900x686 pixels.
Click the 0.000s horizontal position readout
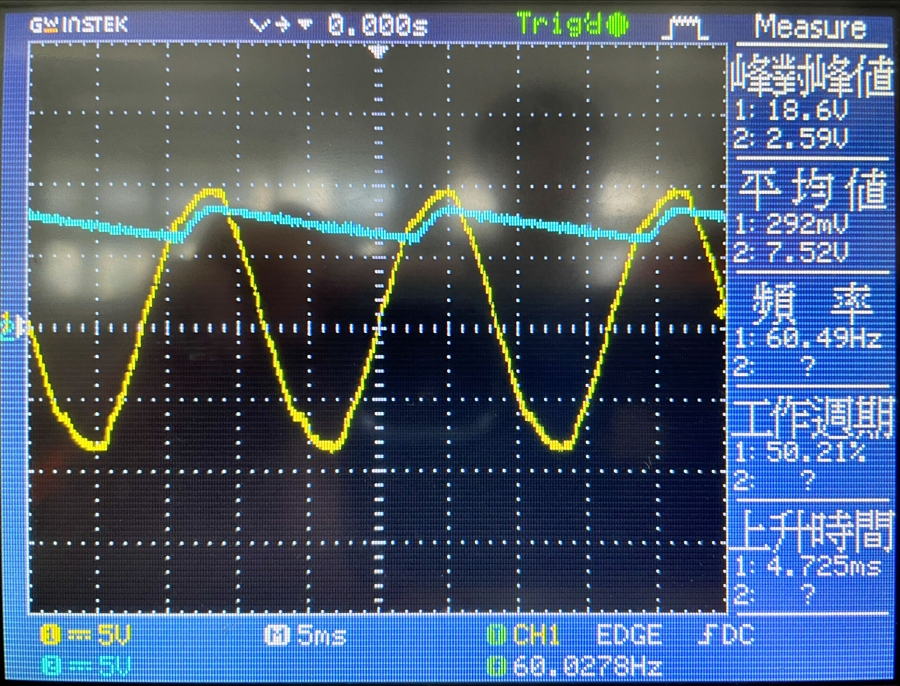pyautogui.click(x=376, y=25)
